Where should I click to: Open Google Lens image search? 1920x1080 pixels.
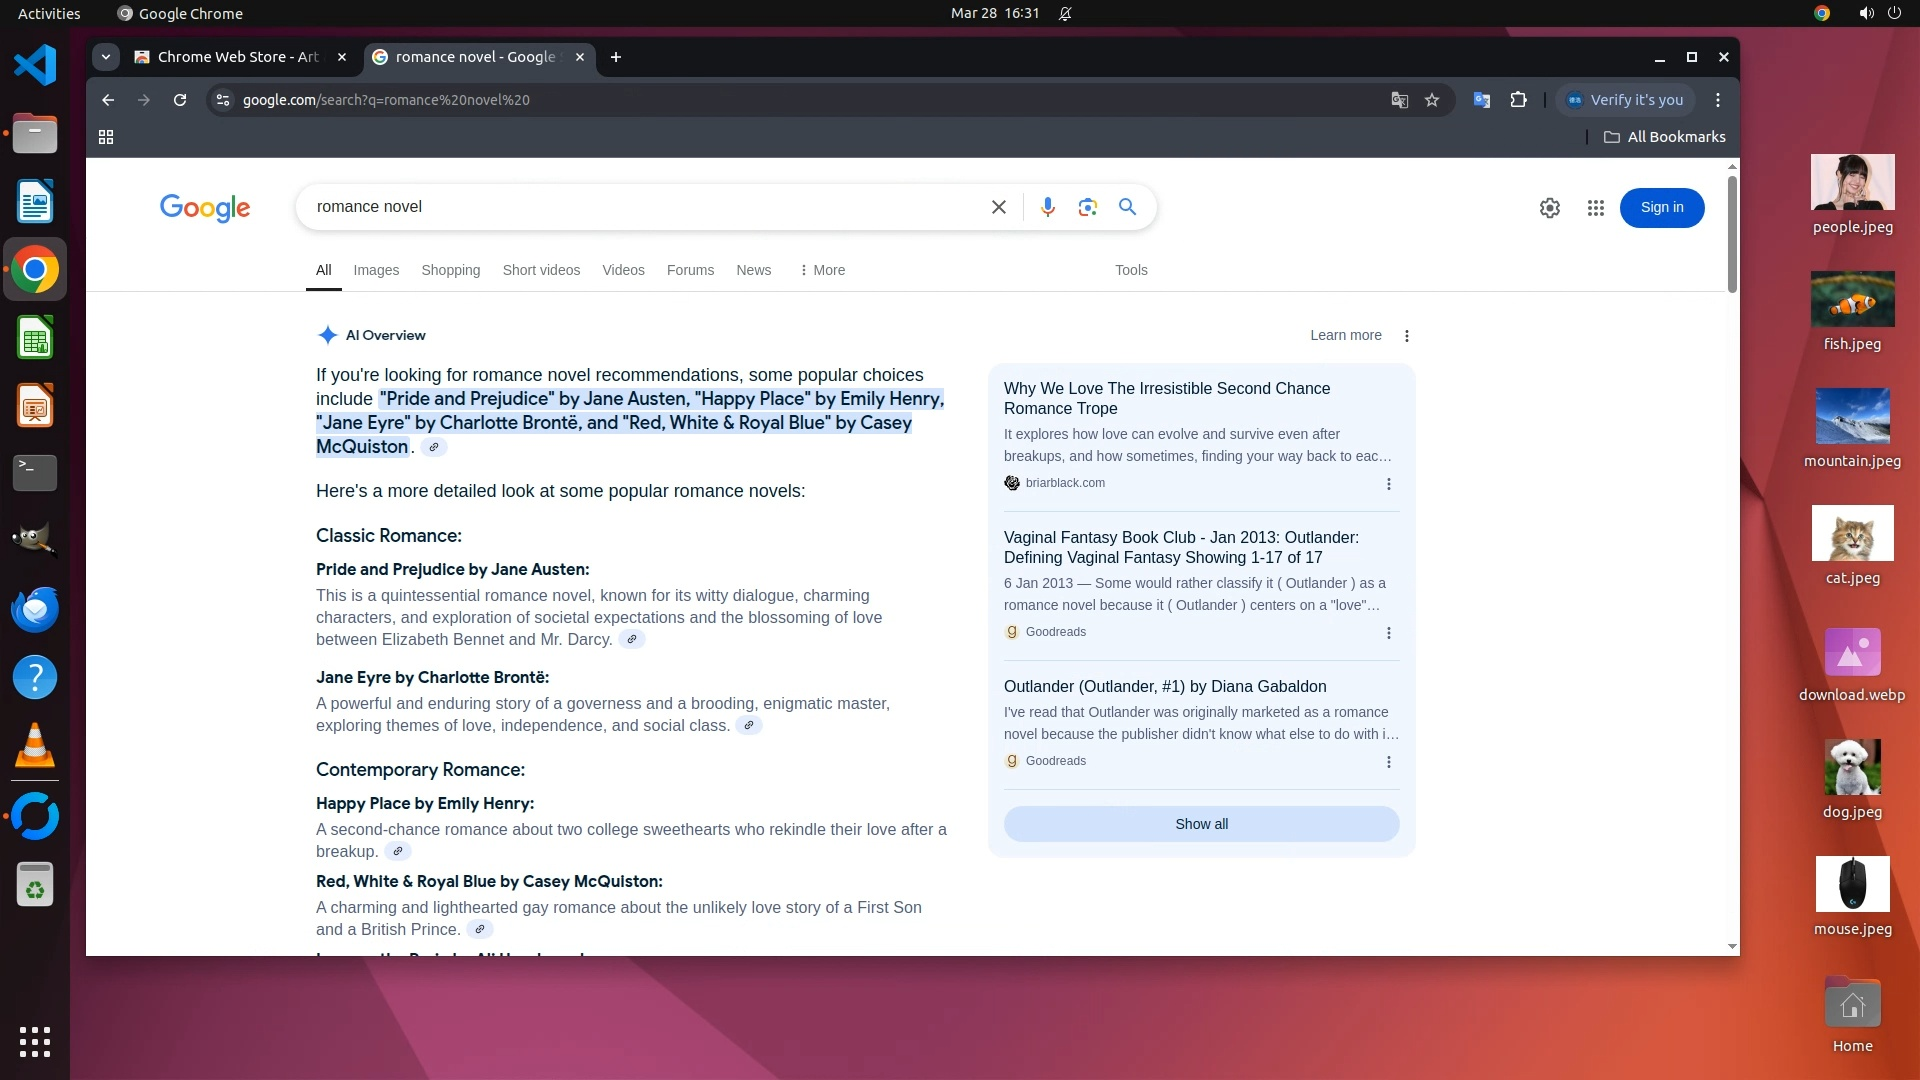pyautogui.click(x=1087, y=207)
